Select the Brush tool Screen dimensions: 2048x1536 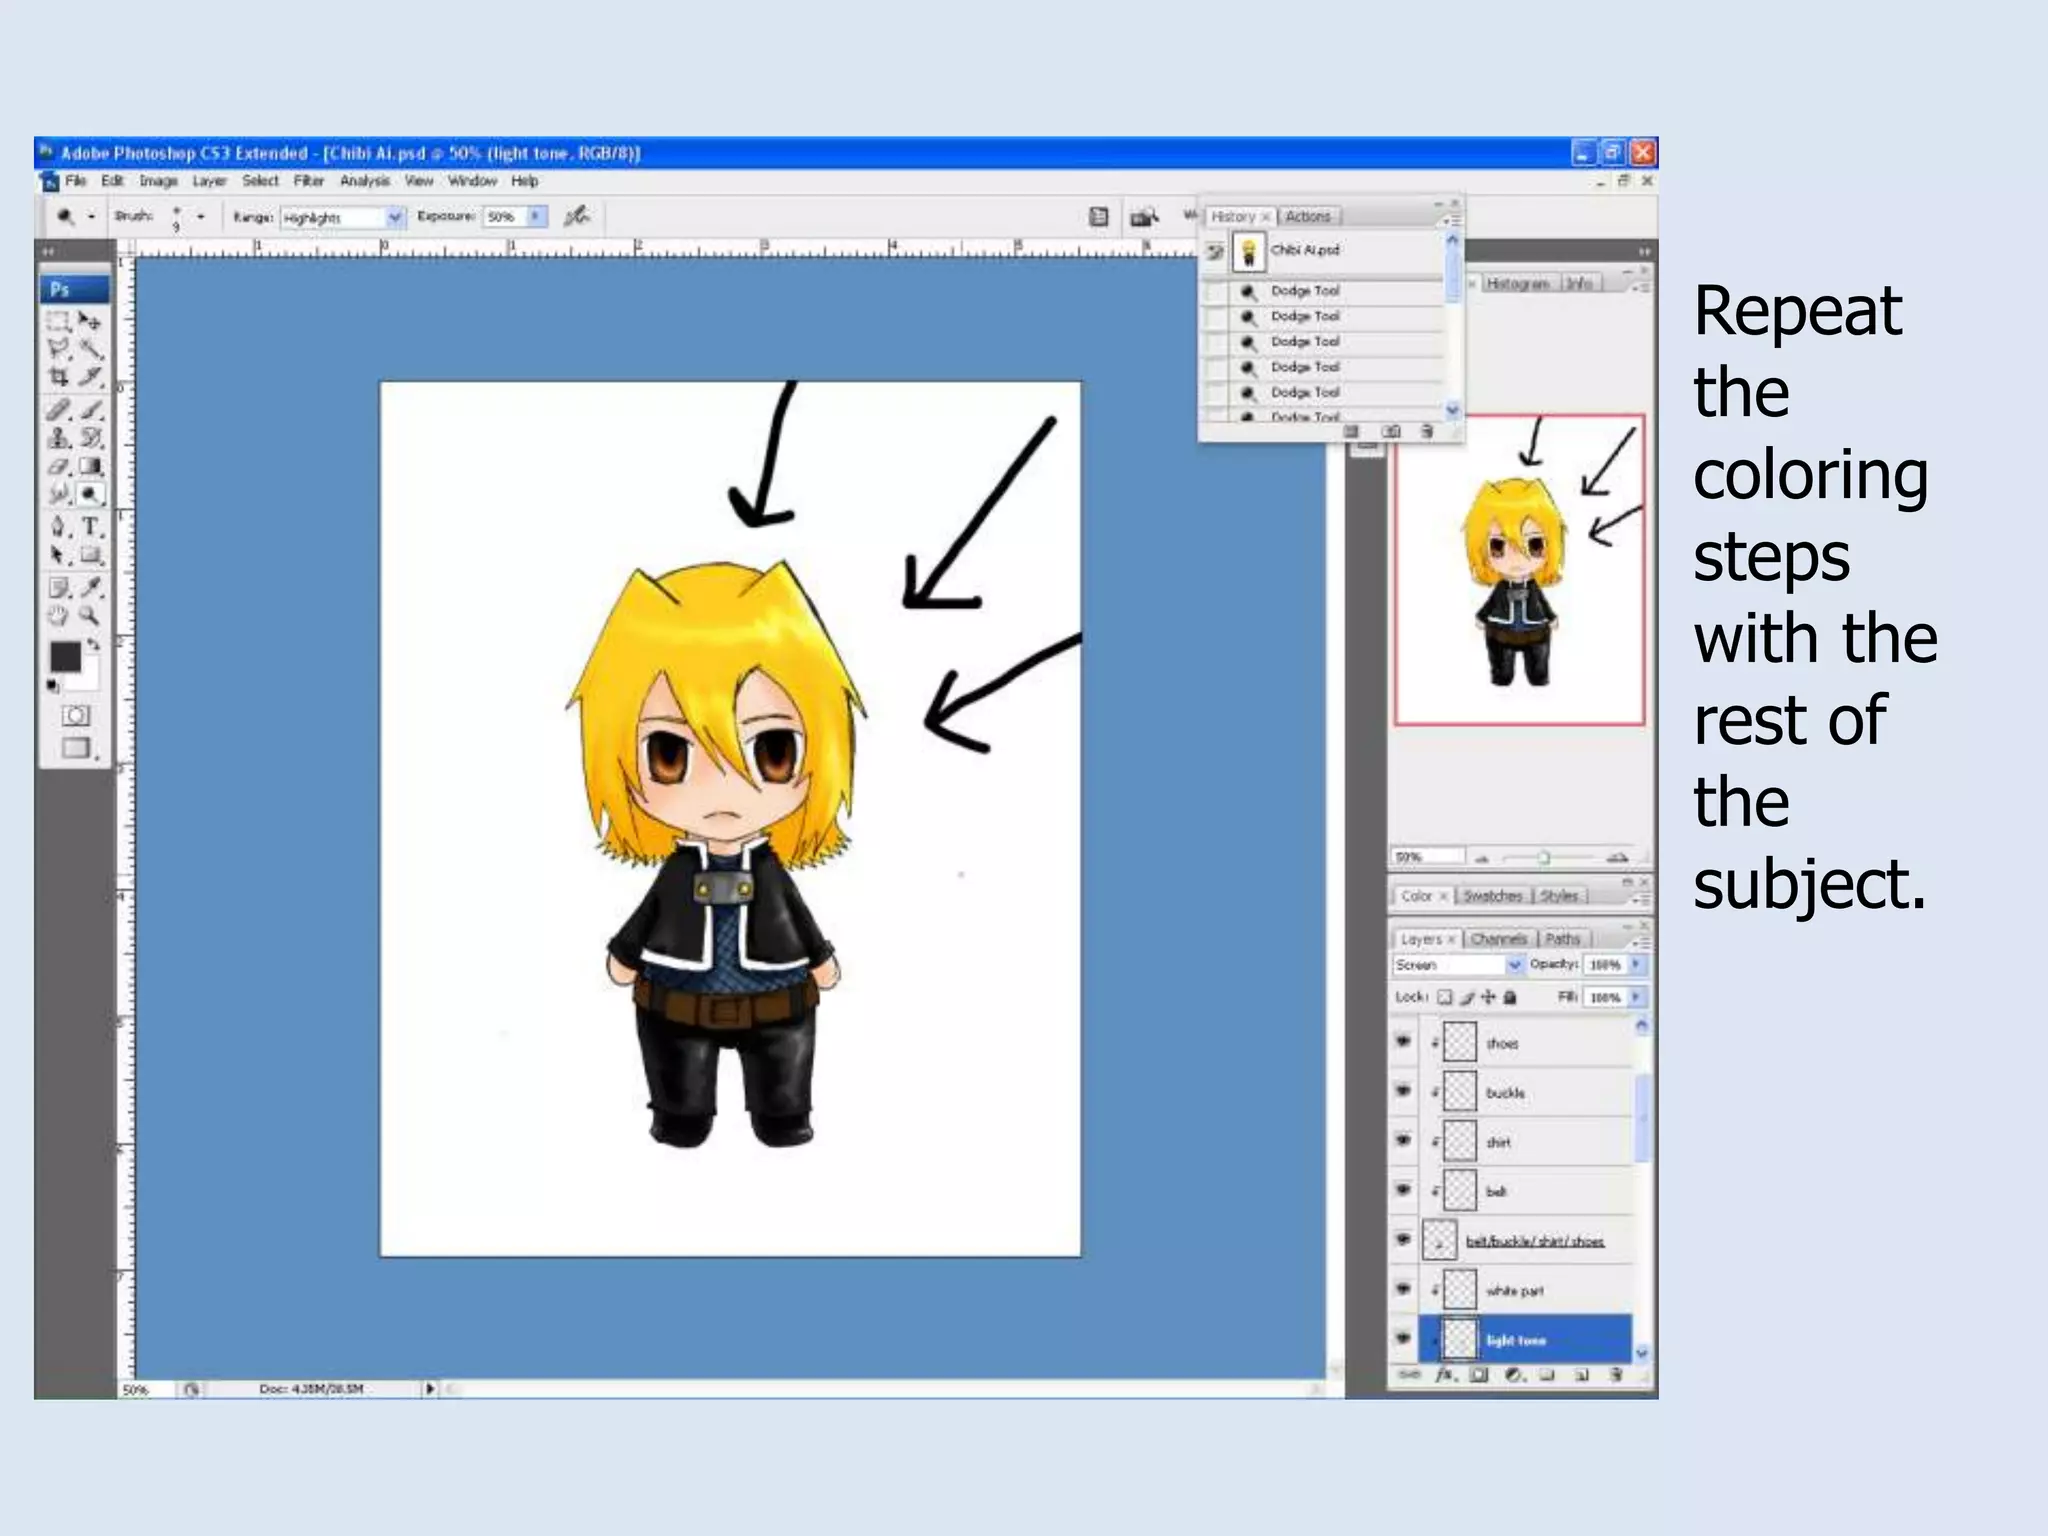coord(91,410)
